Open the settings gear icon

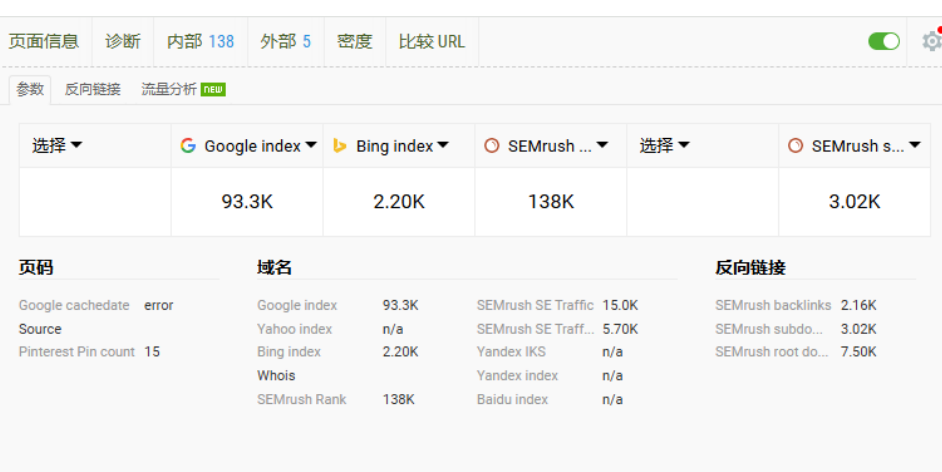pyautogui.click(x=932, y=41)
